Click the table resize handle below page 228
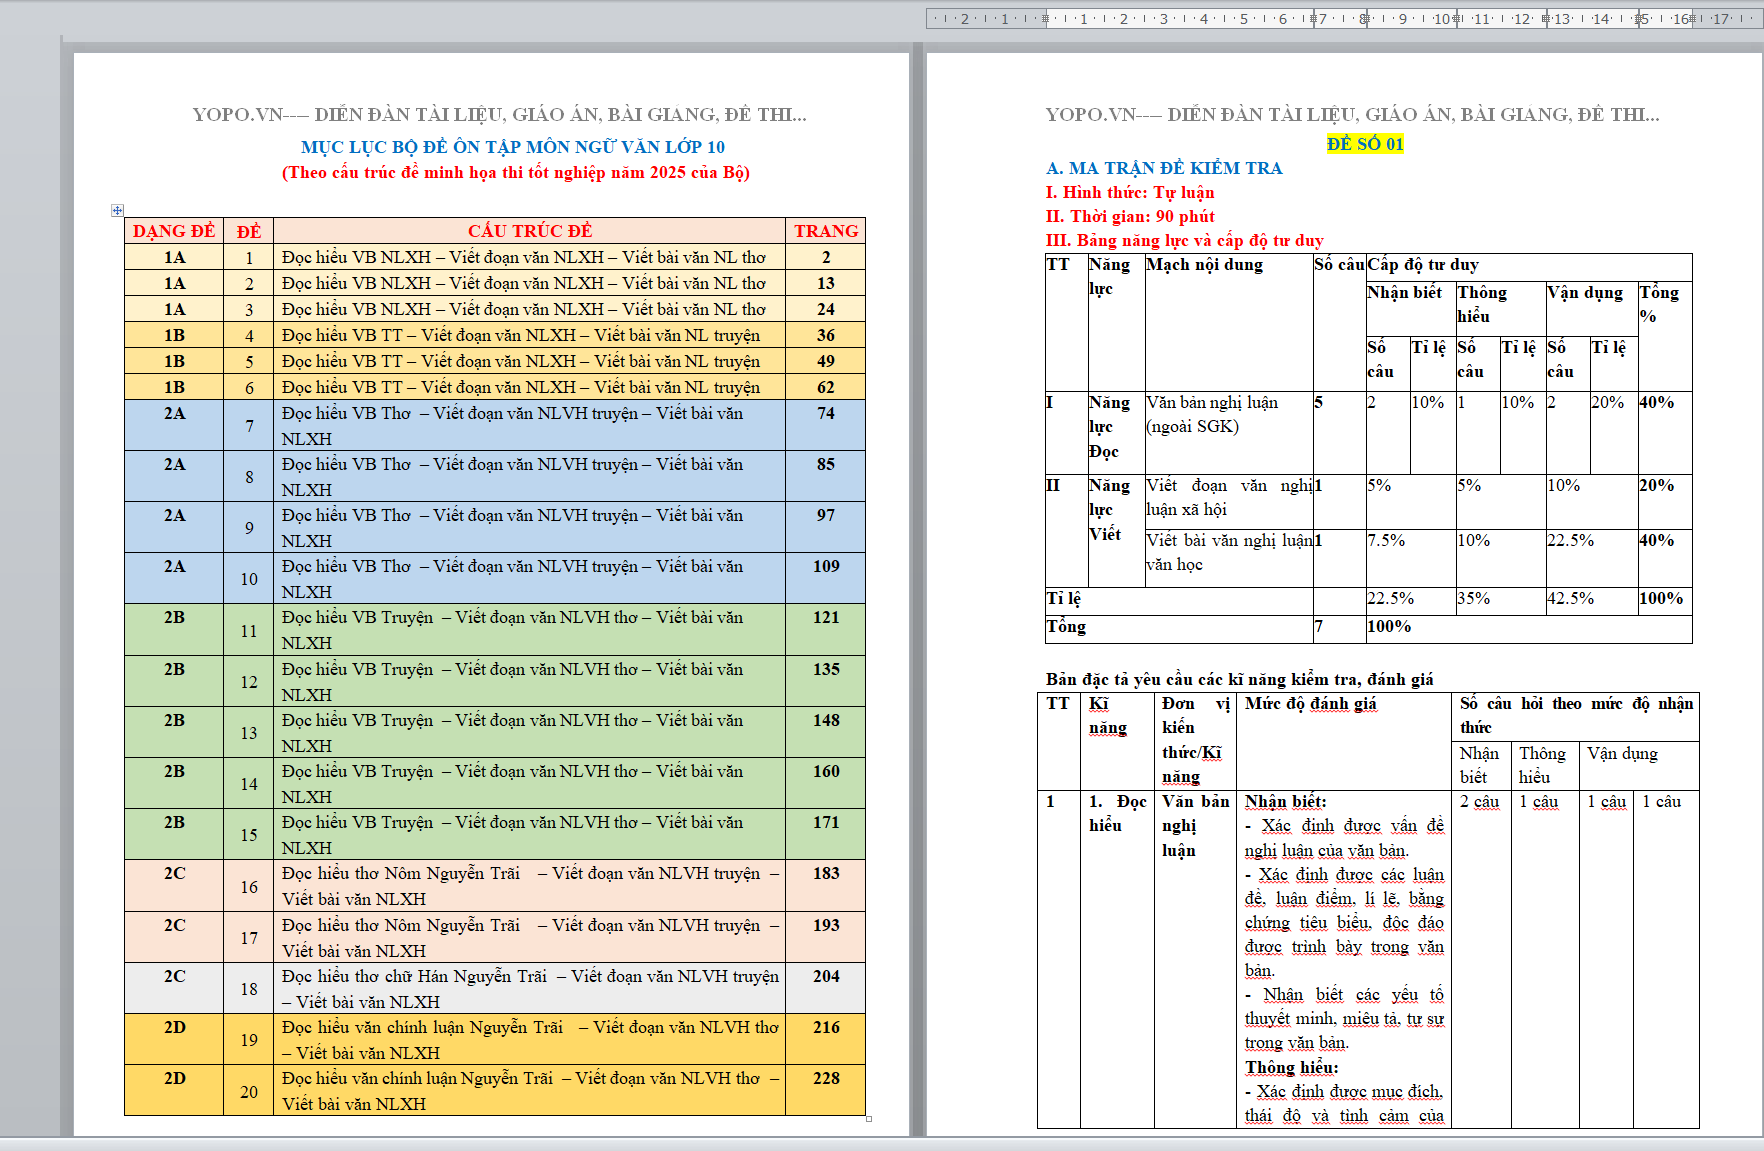Screen dimensions: 1764x1151 click(869, 1119)
